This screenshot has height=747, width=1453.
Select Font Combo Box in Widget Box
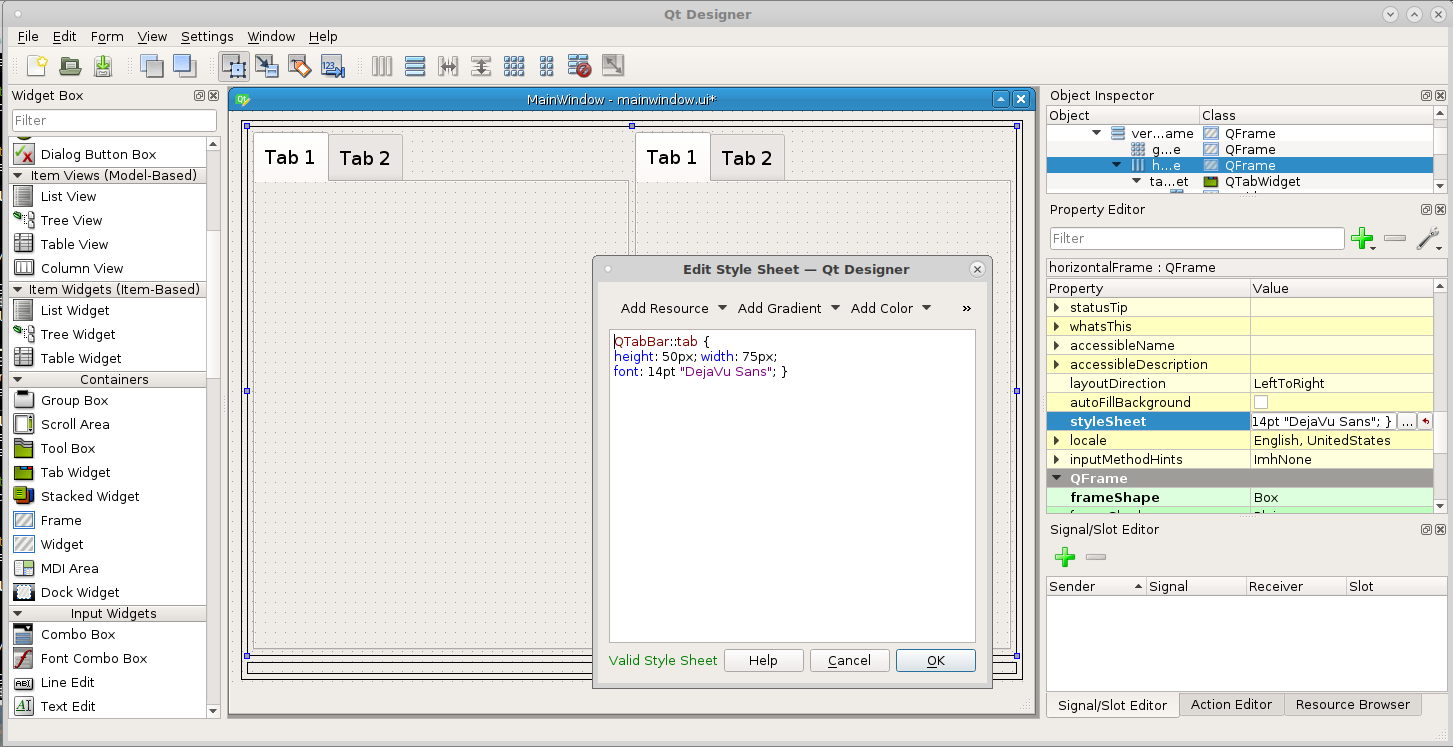pyautogui.click(x=94, y=658)
